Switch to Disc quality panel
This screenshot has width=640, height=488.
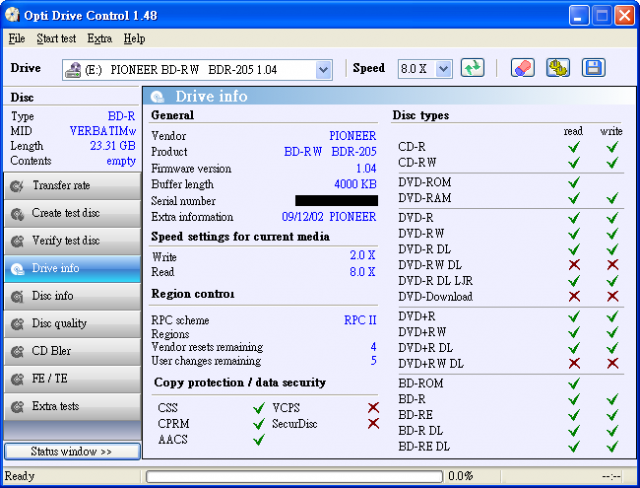coord(72,324)
